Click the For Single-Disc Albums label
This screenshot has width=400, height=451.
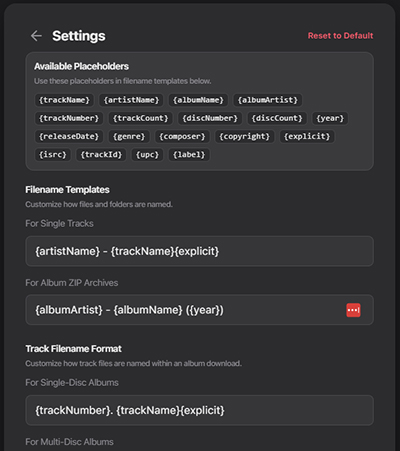tap(72, 382)
